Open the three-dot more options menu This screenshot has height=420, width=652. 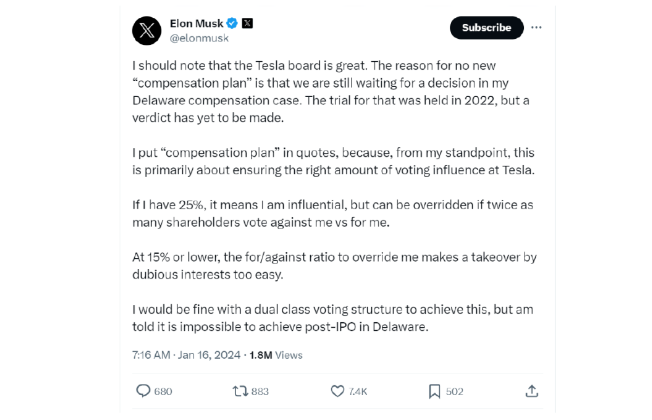[536, 27]
